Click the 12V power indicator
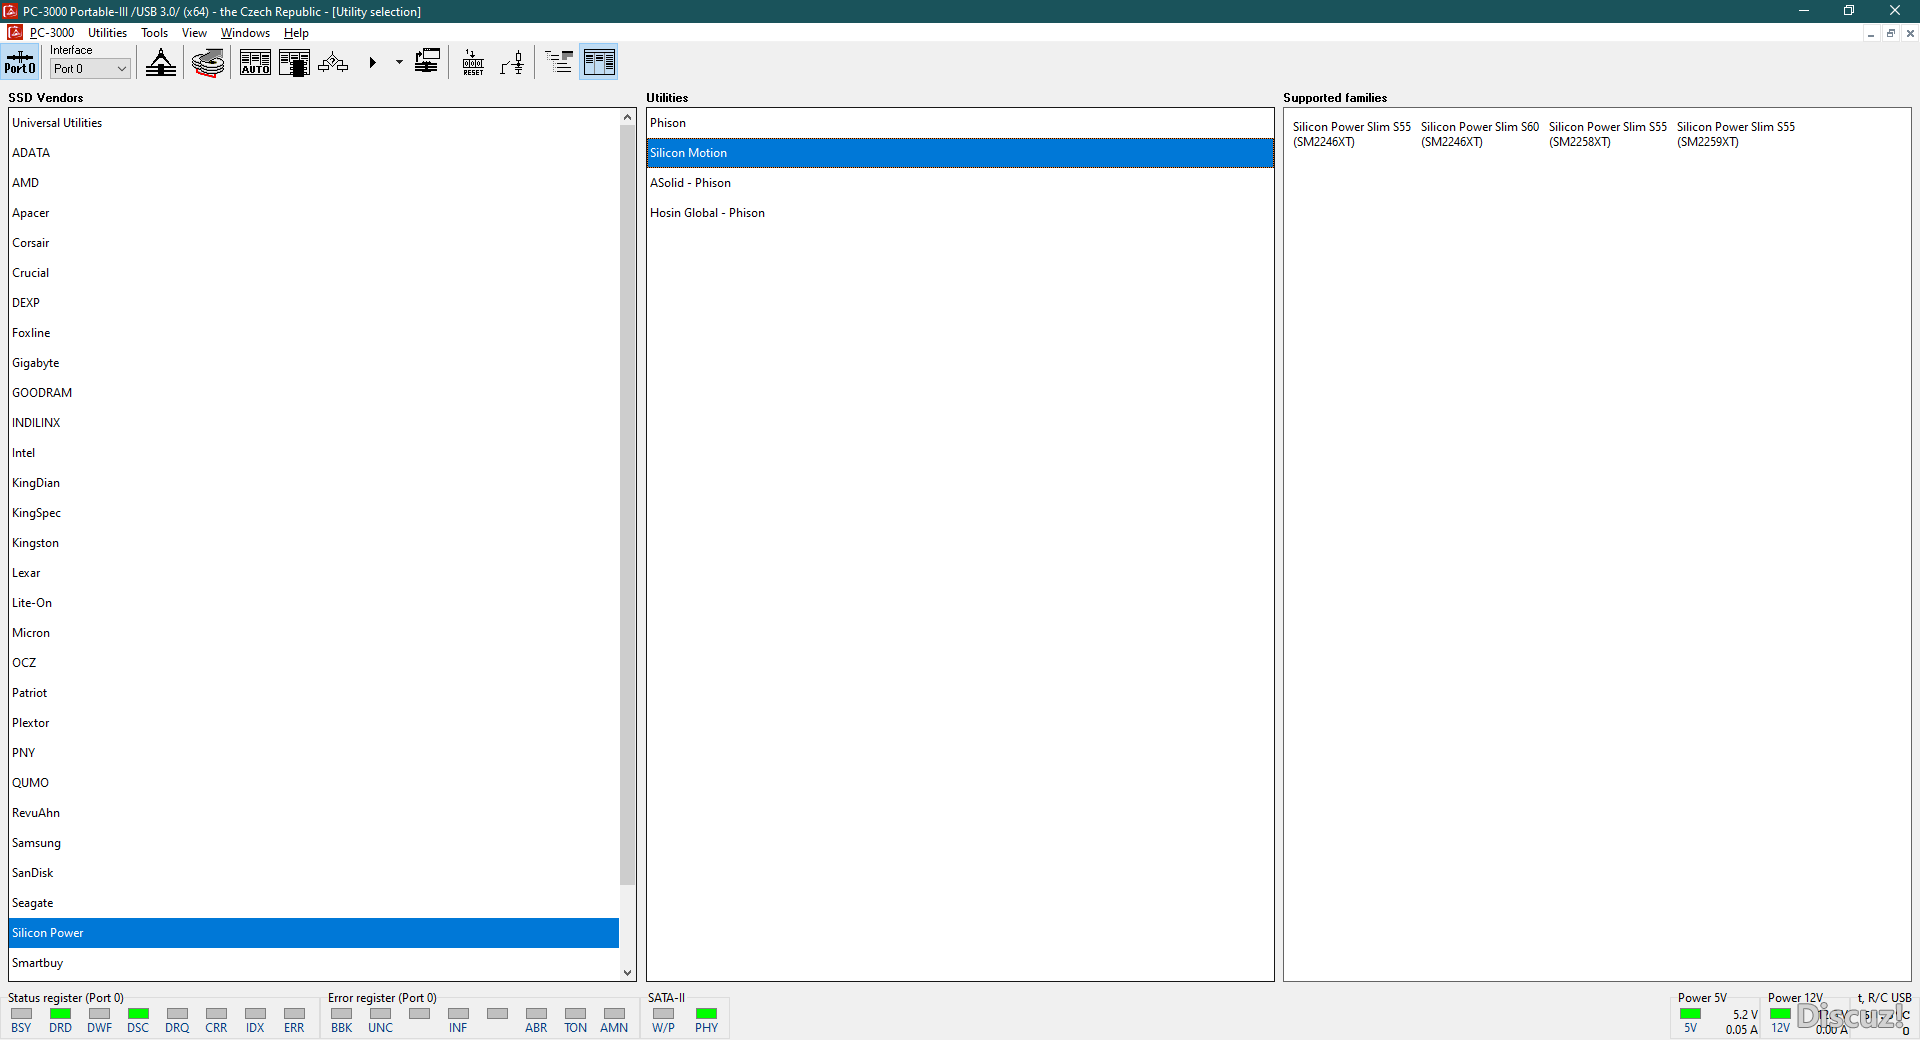Viewport: 1920px width, 1040px height. 1780,1014
